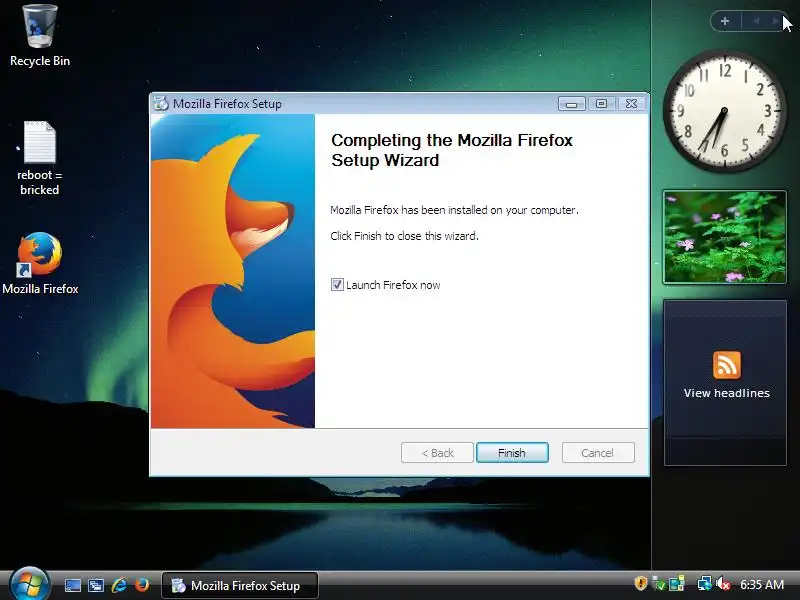Select the 'reboot = bricked' text file icon
This screenshot has width=800, height=600.
click(39, 158)
